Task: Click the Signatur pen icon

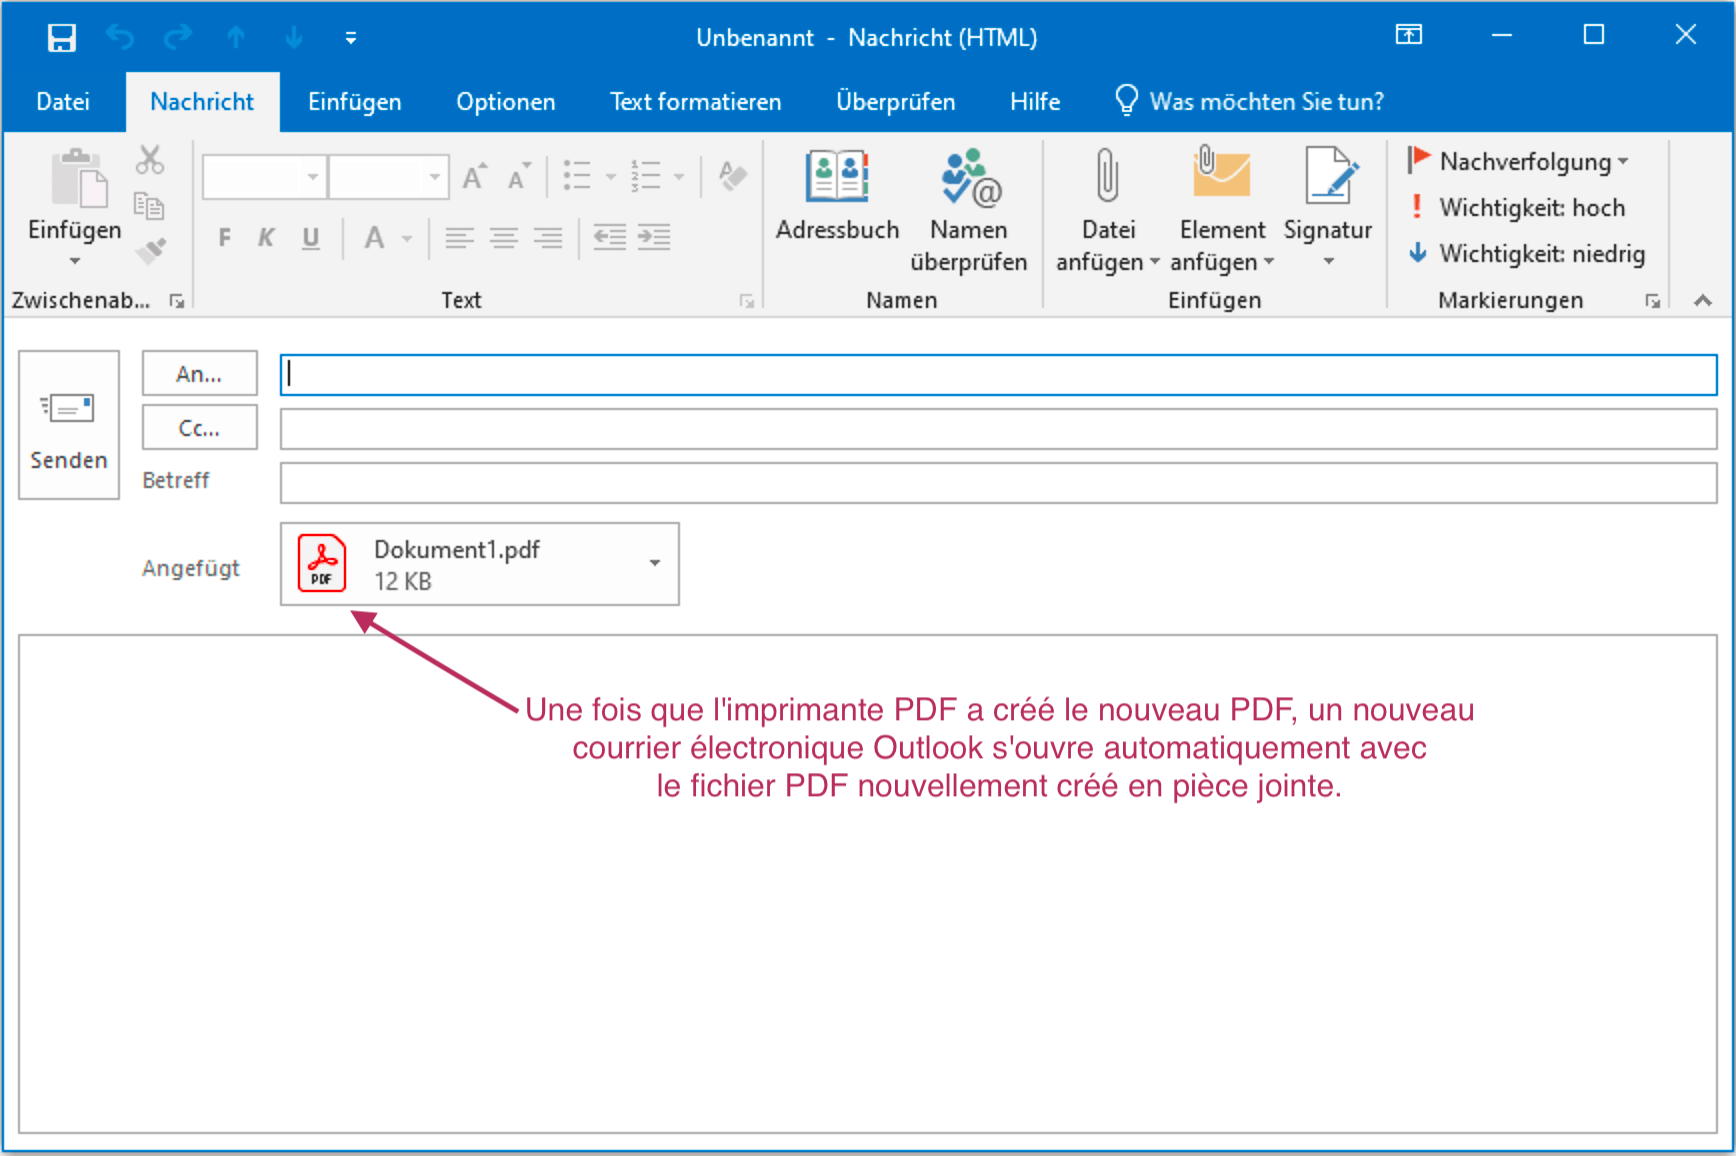Action: pos(1328,178)
